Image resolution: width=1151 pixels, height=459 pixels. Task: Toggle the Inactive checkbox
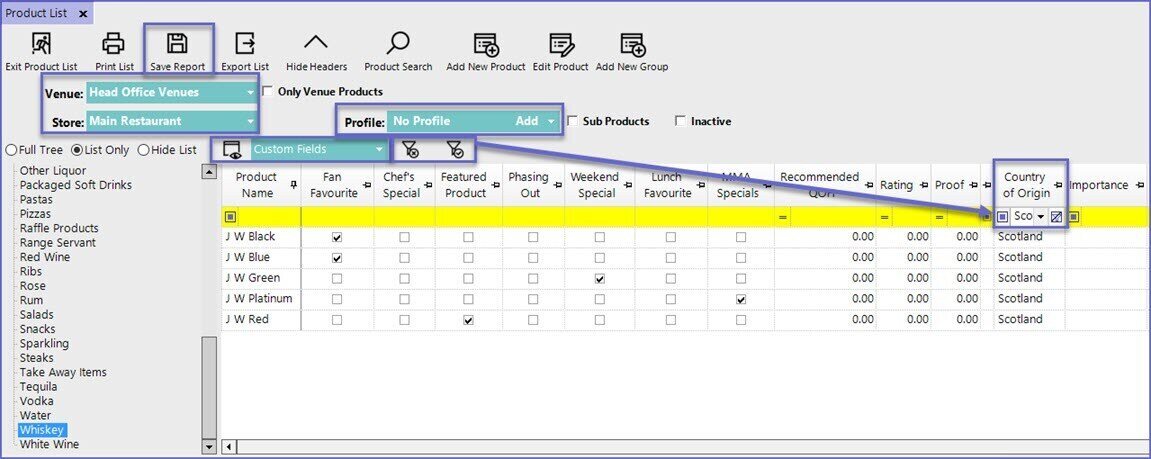[x=681, y=121]
